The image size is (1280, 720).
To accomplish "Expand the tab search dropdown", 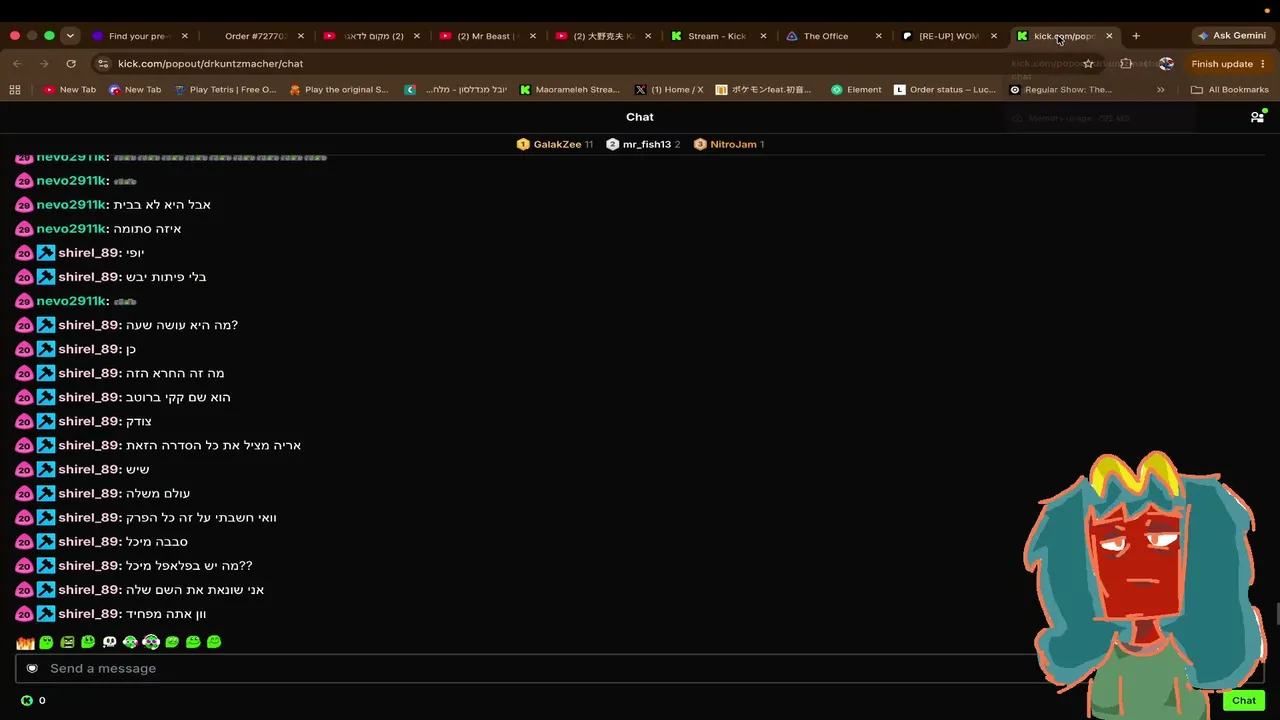I will tap(70, 36).
